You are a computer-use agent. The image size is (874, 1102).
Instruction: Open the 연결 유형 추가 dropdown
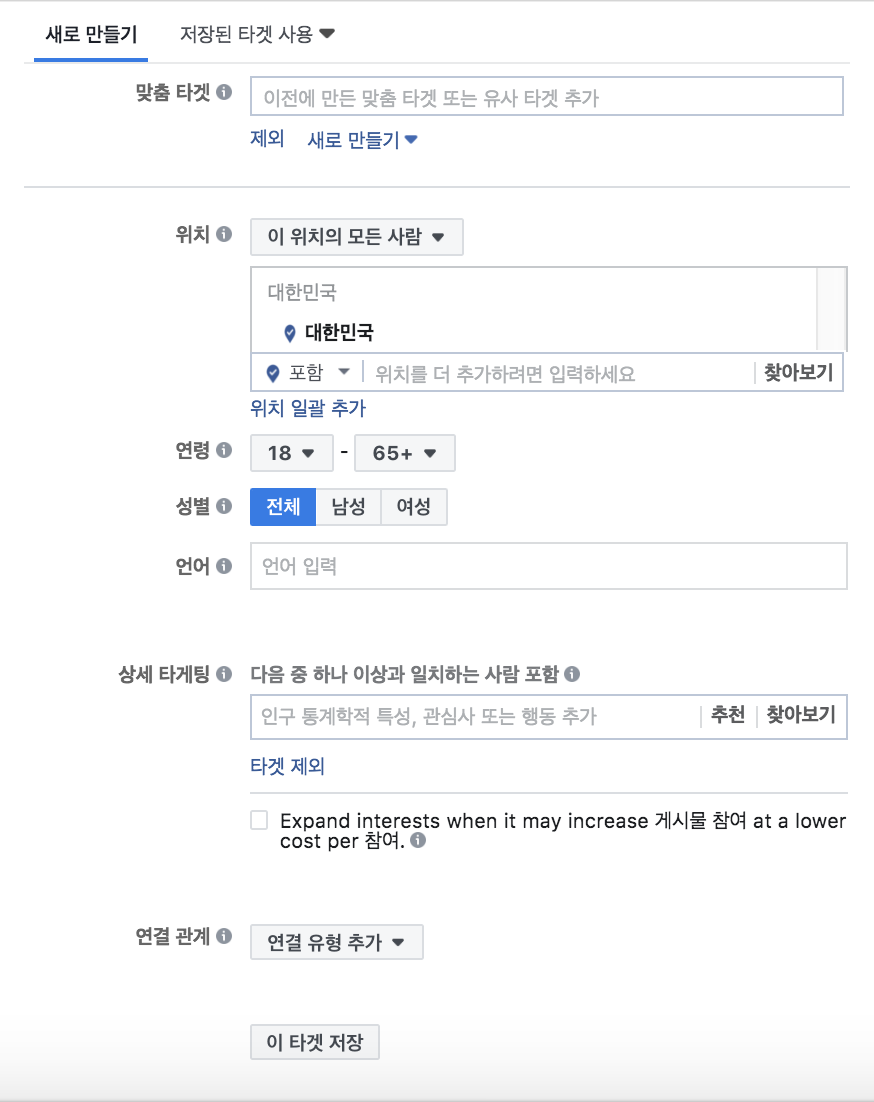(x=338, y=941)
